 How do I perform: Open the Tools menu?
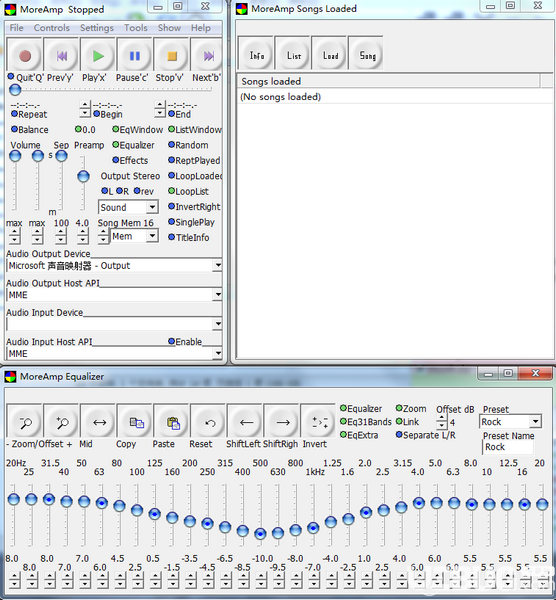click(135, 28)
